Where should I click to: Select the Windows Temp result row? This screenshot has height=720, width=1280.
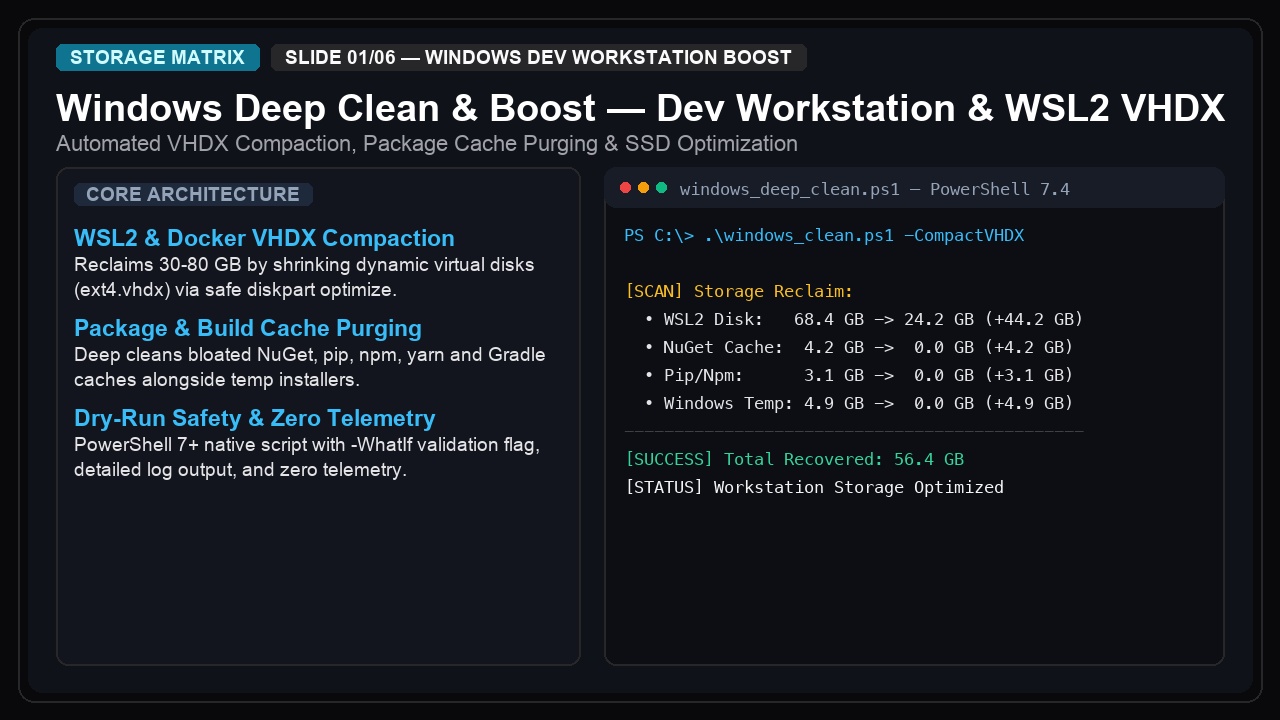pos(859,404)
